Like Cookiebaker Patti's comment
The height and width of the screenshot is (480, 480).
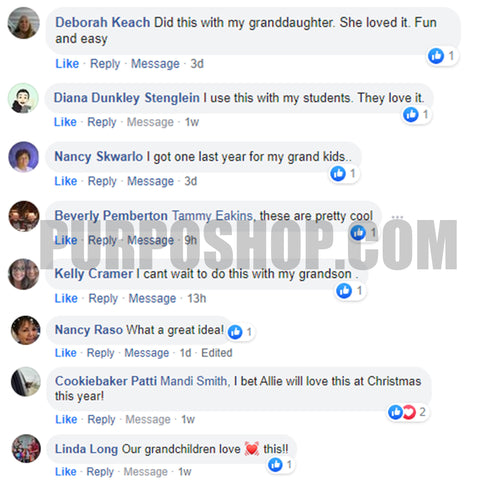click(x=66, y=419)
